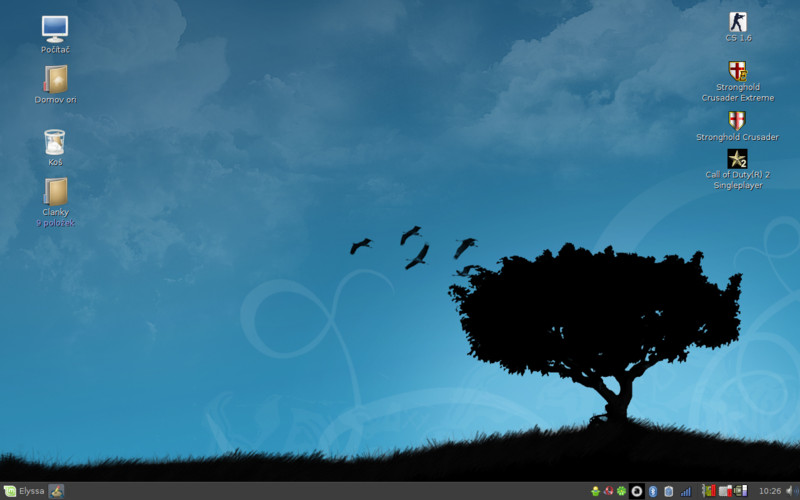Click the black circular tray icon
Viewport: 800px width, 500px height.
click(x=637, y=491)
